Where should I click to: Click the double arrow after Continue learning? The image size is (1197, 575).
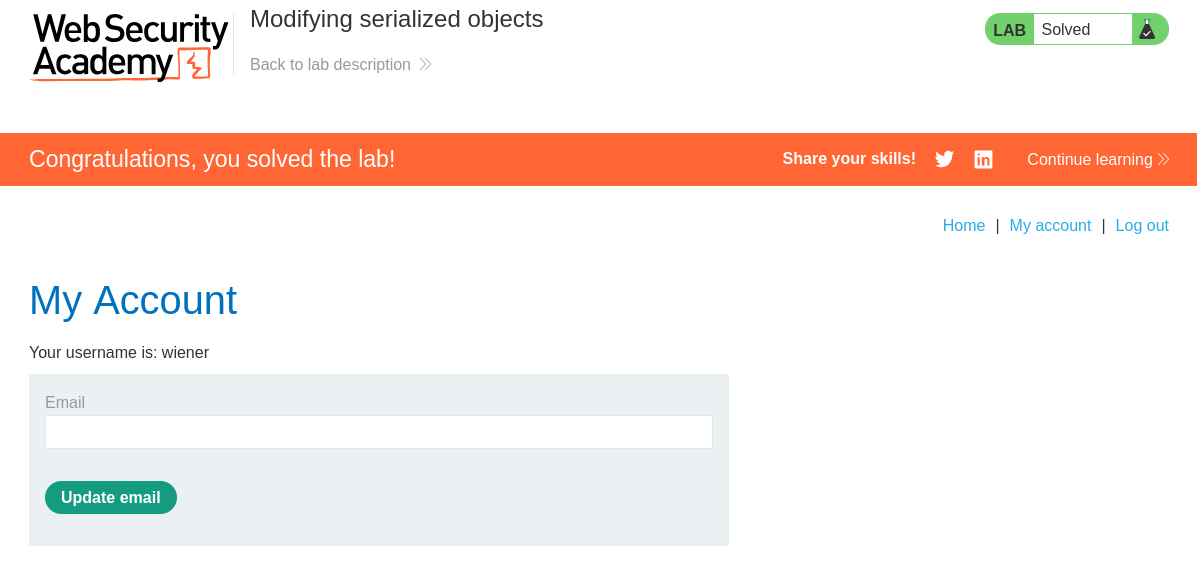(1163, 159)
